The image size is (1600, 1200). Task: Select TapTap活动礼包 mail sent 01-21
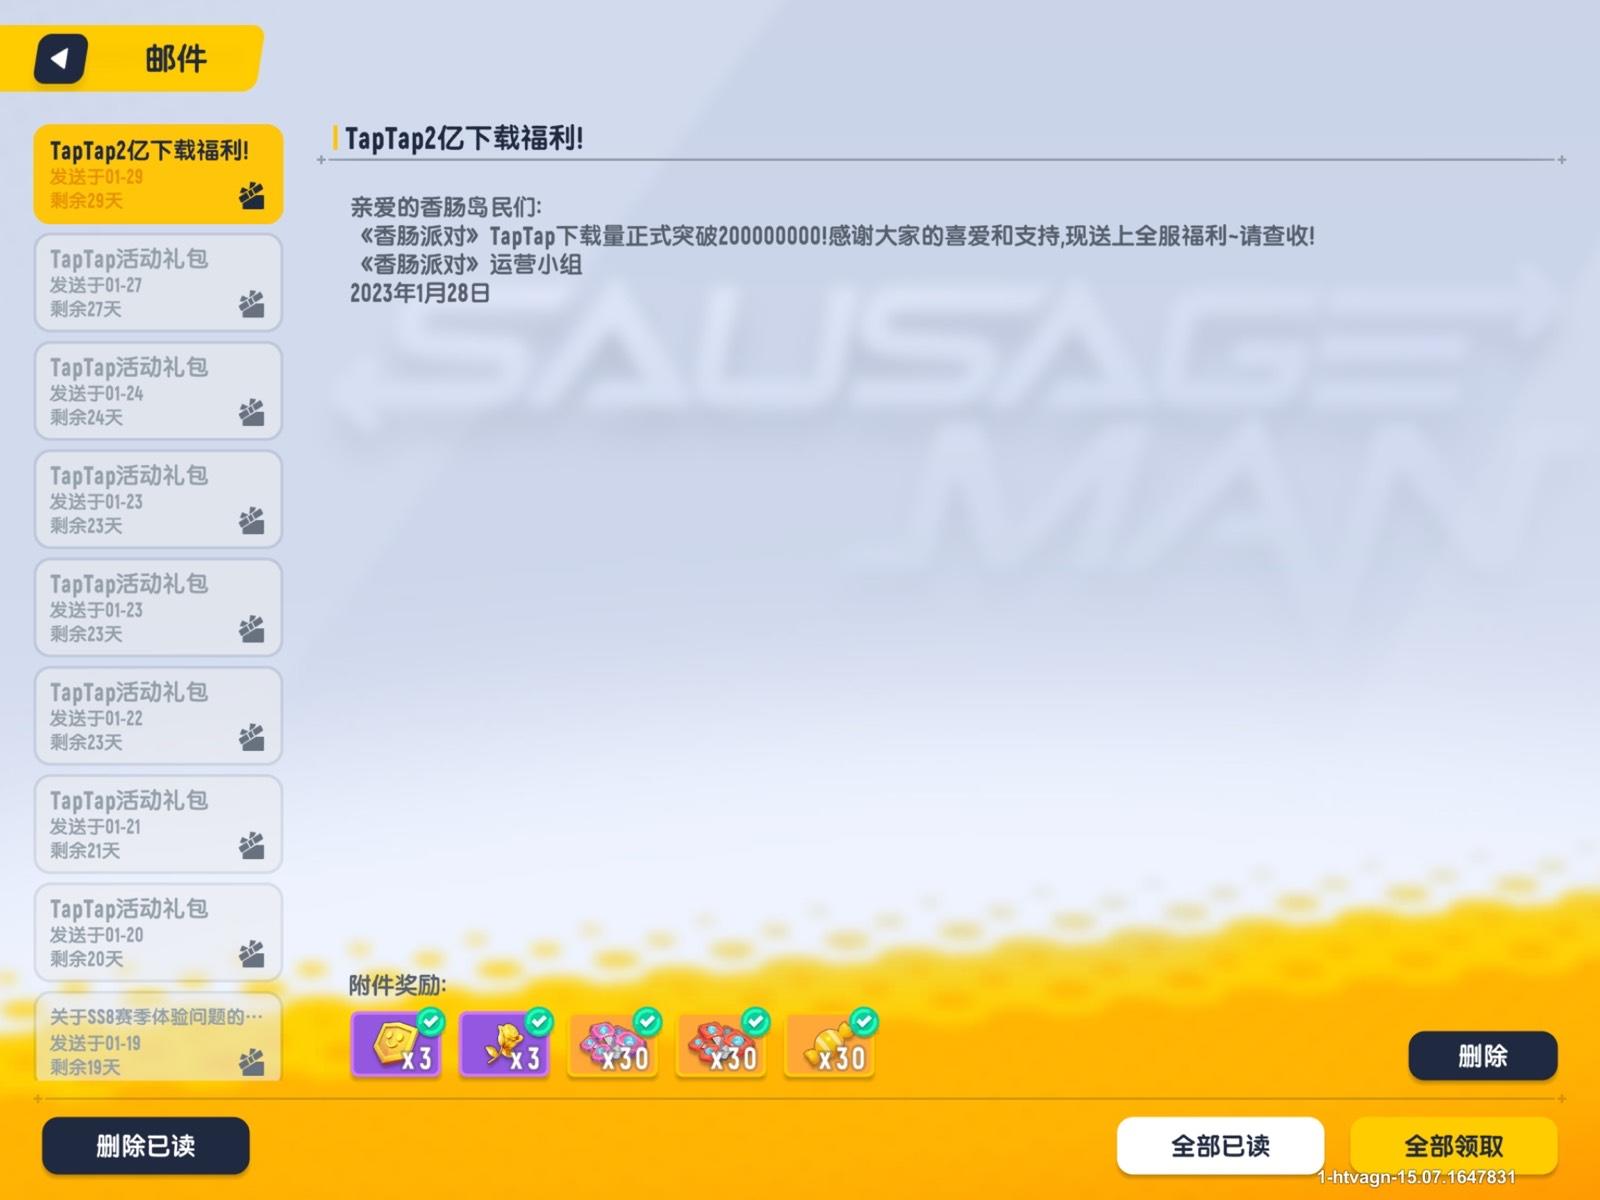coord(158,824)
